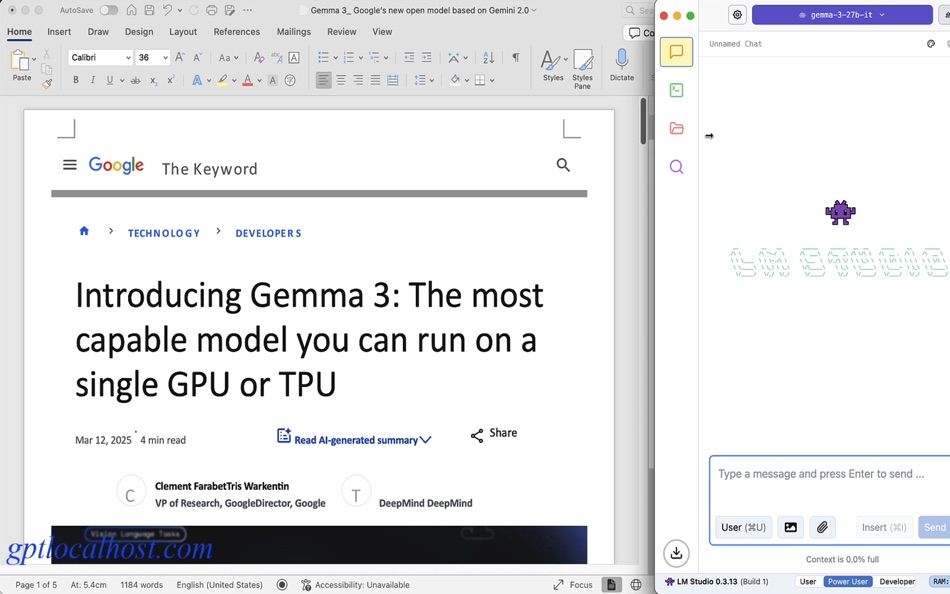
Task: Switch to the Draw tab
Action: click(98, 32)
